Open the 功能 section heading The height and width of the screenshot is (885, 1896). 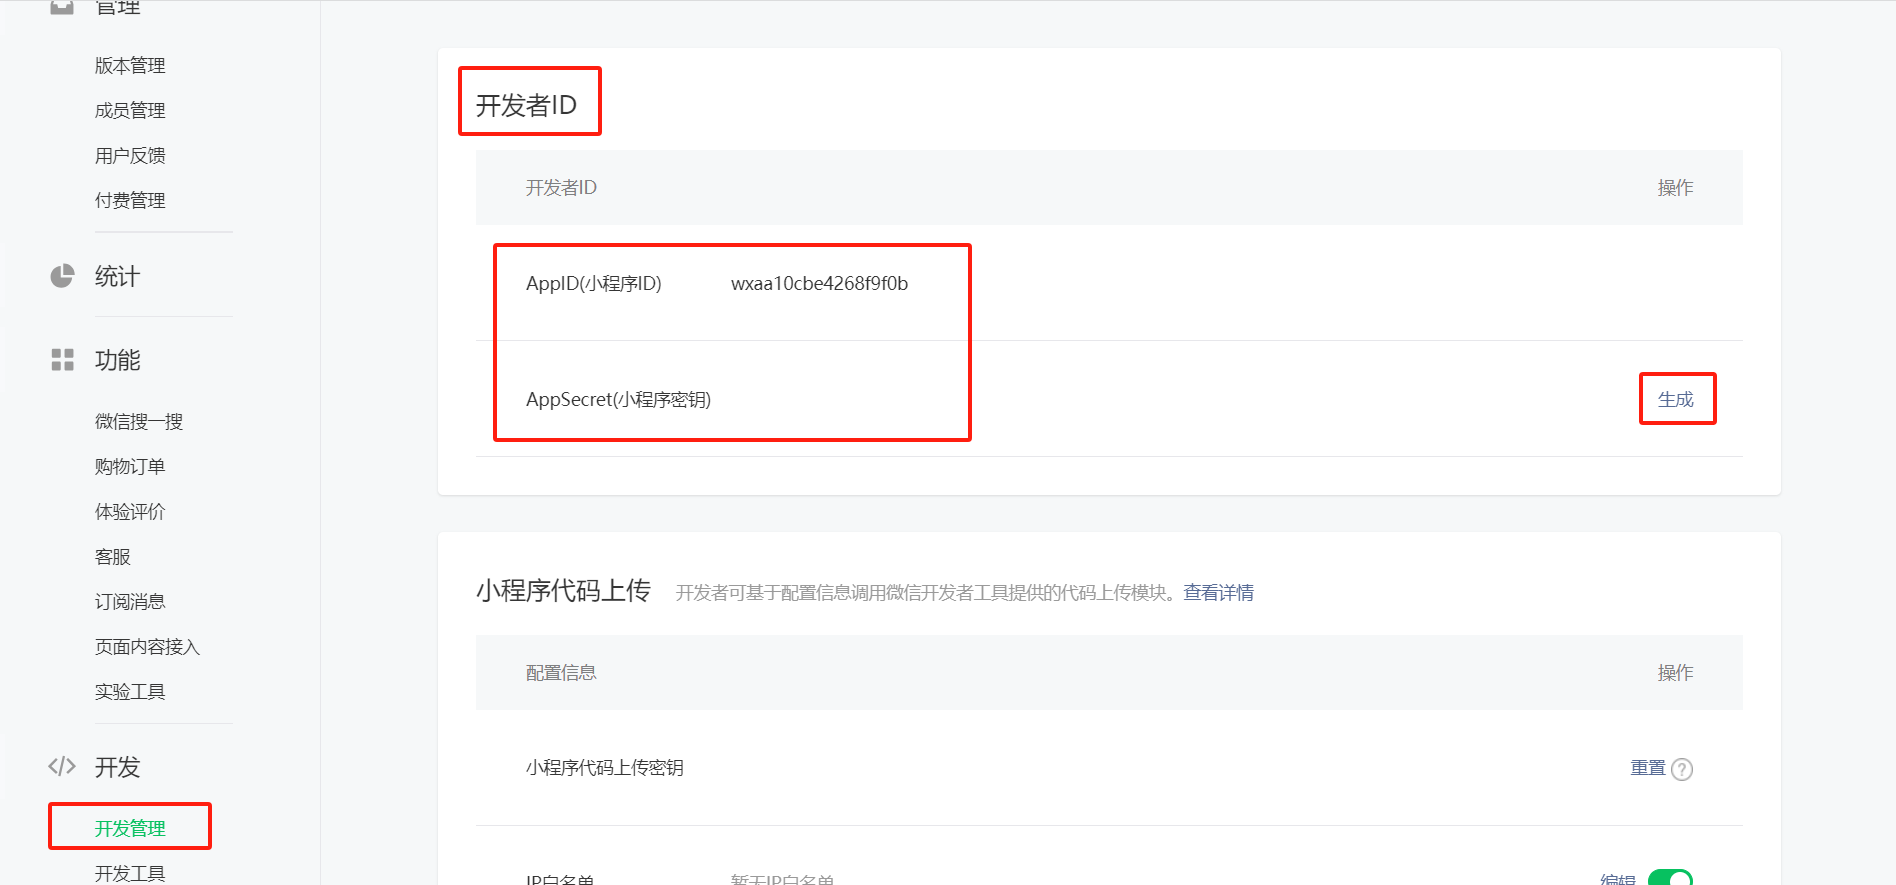pyautogui.click(x=117, y=360)
